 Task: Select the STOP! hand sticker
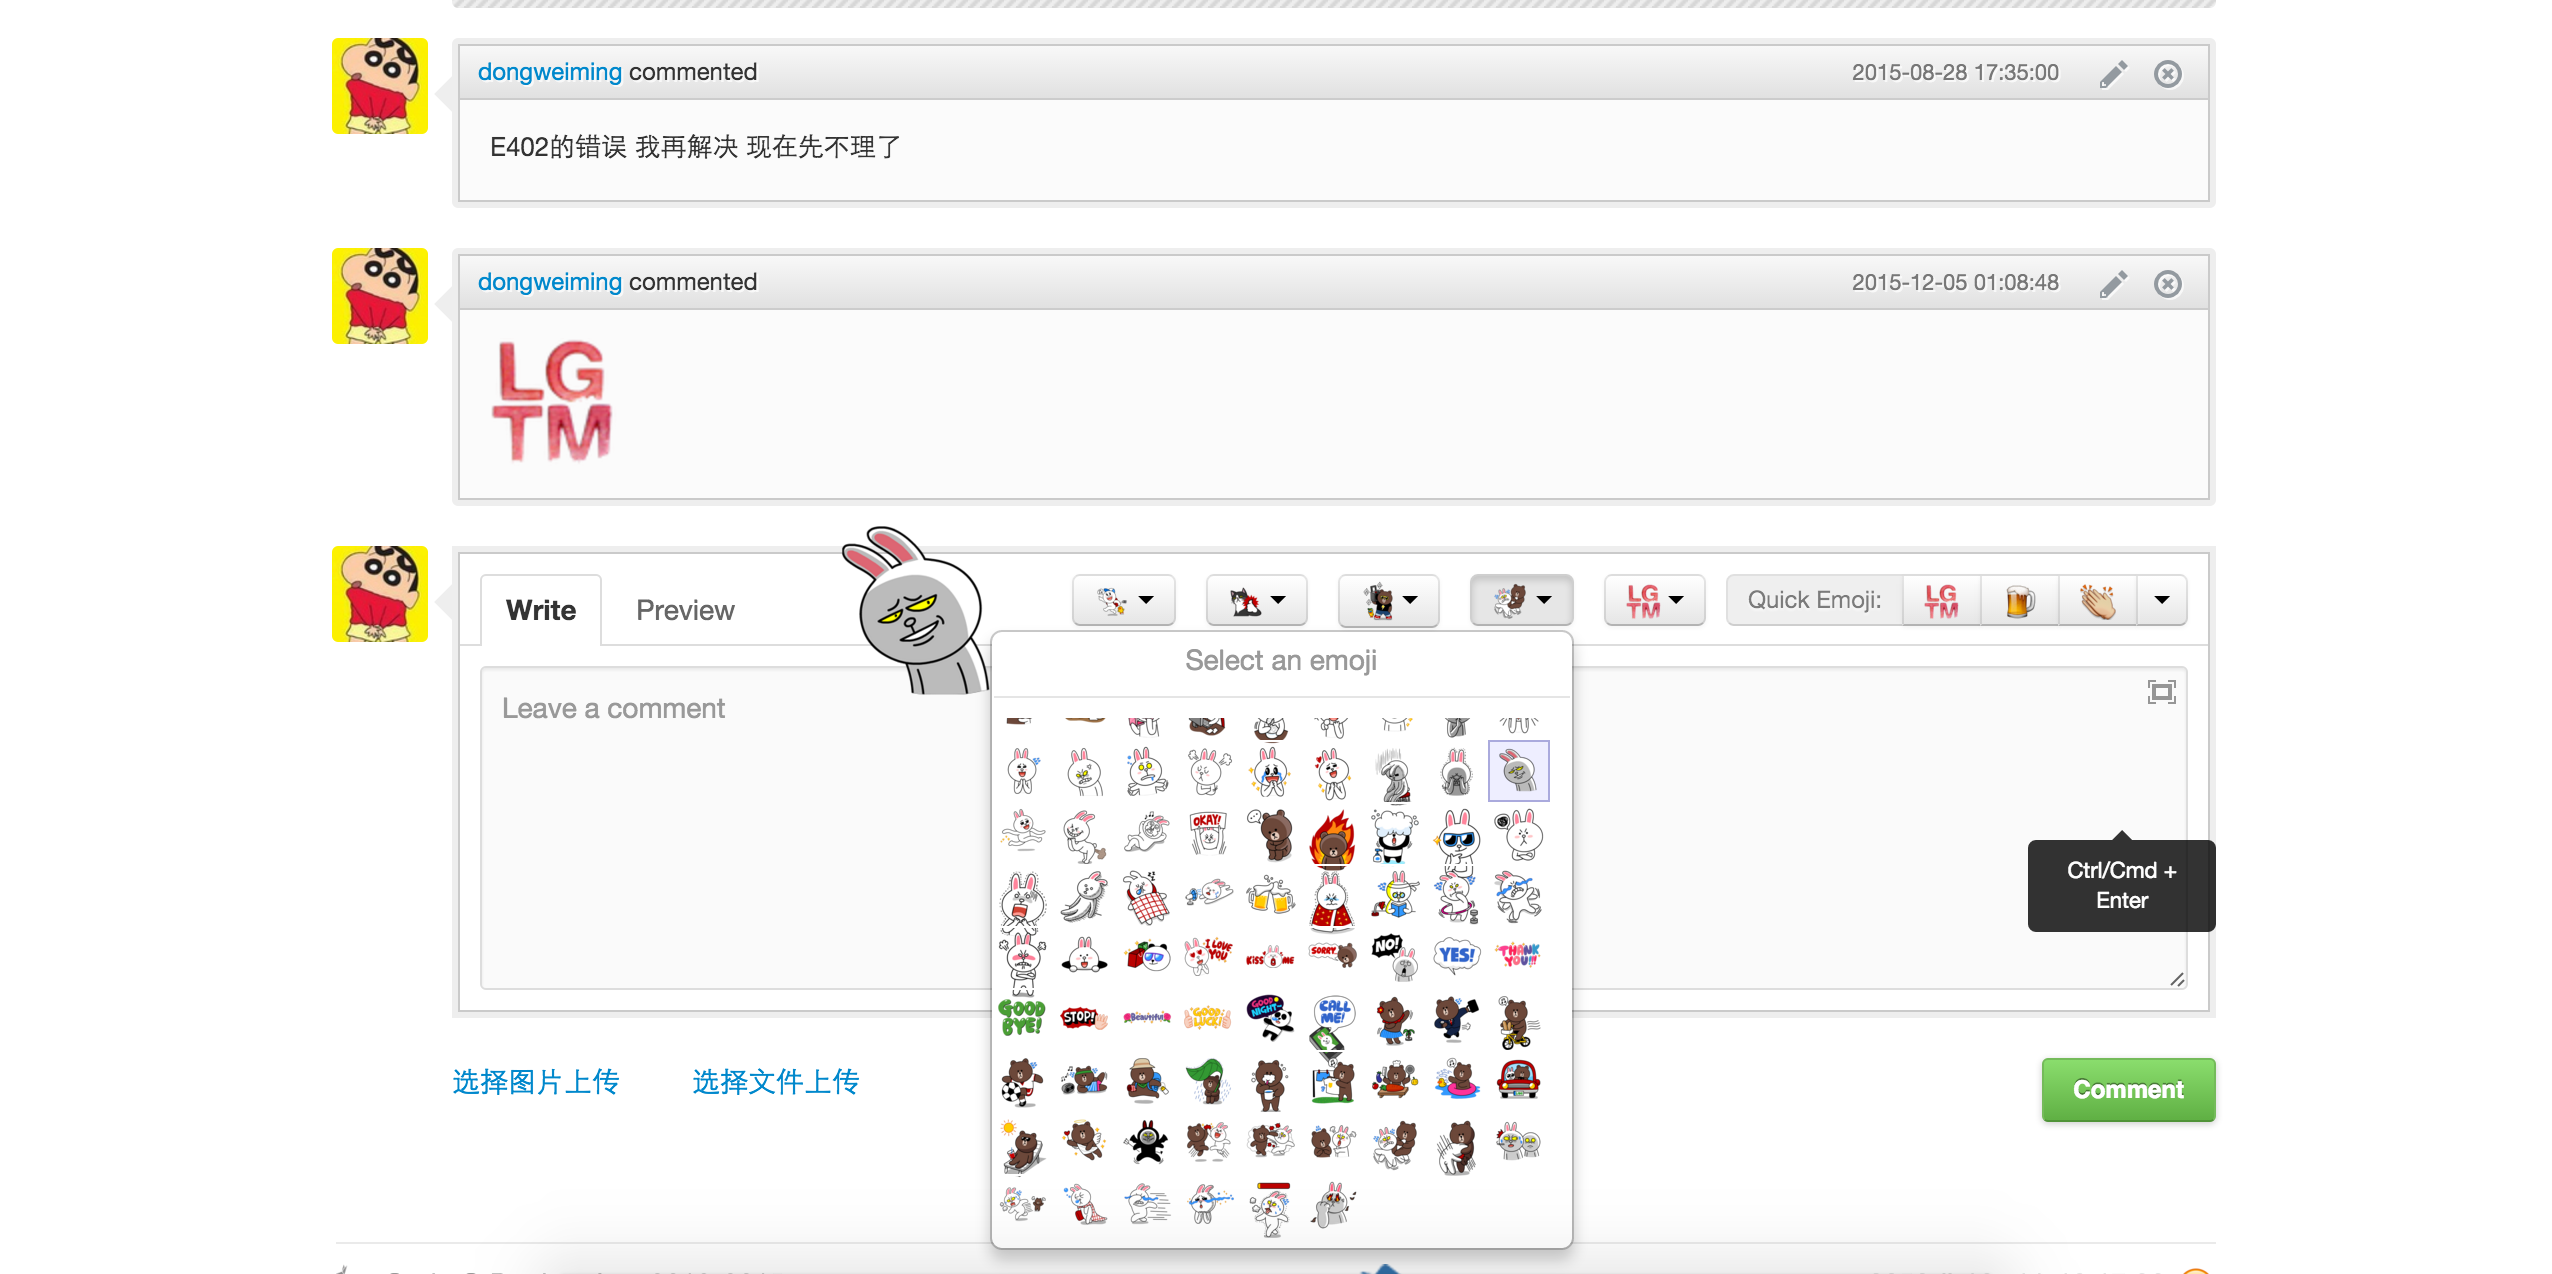tap(1084, 1018)
